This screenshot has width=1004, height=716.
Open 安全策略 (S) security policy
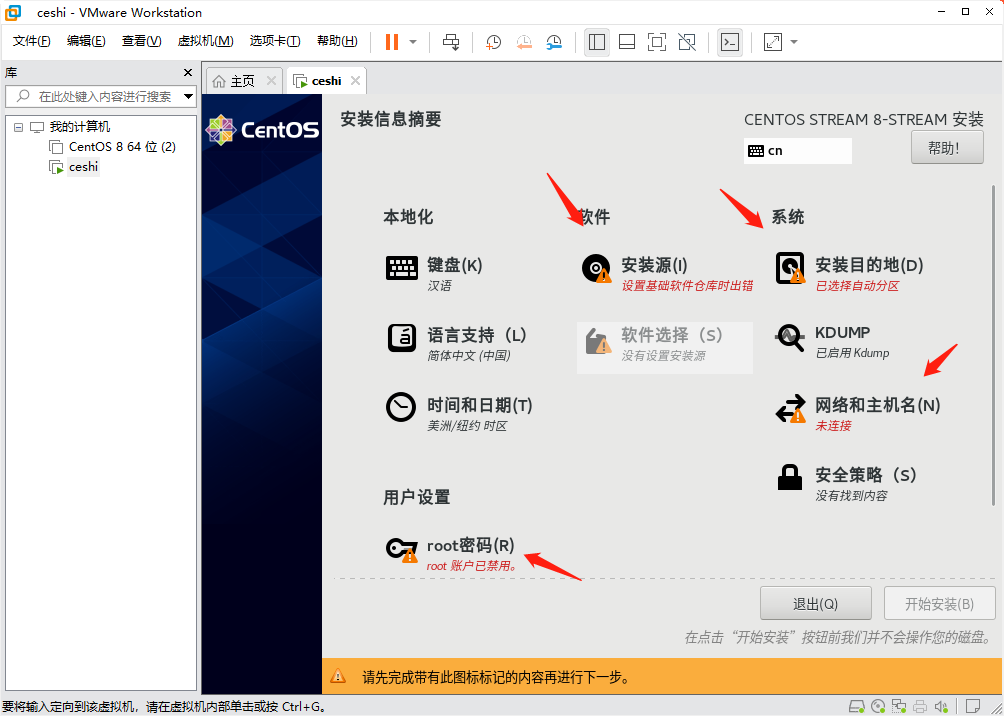click(846, 484)
